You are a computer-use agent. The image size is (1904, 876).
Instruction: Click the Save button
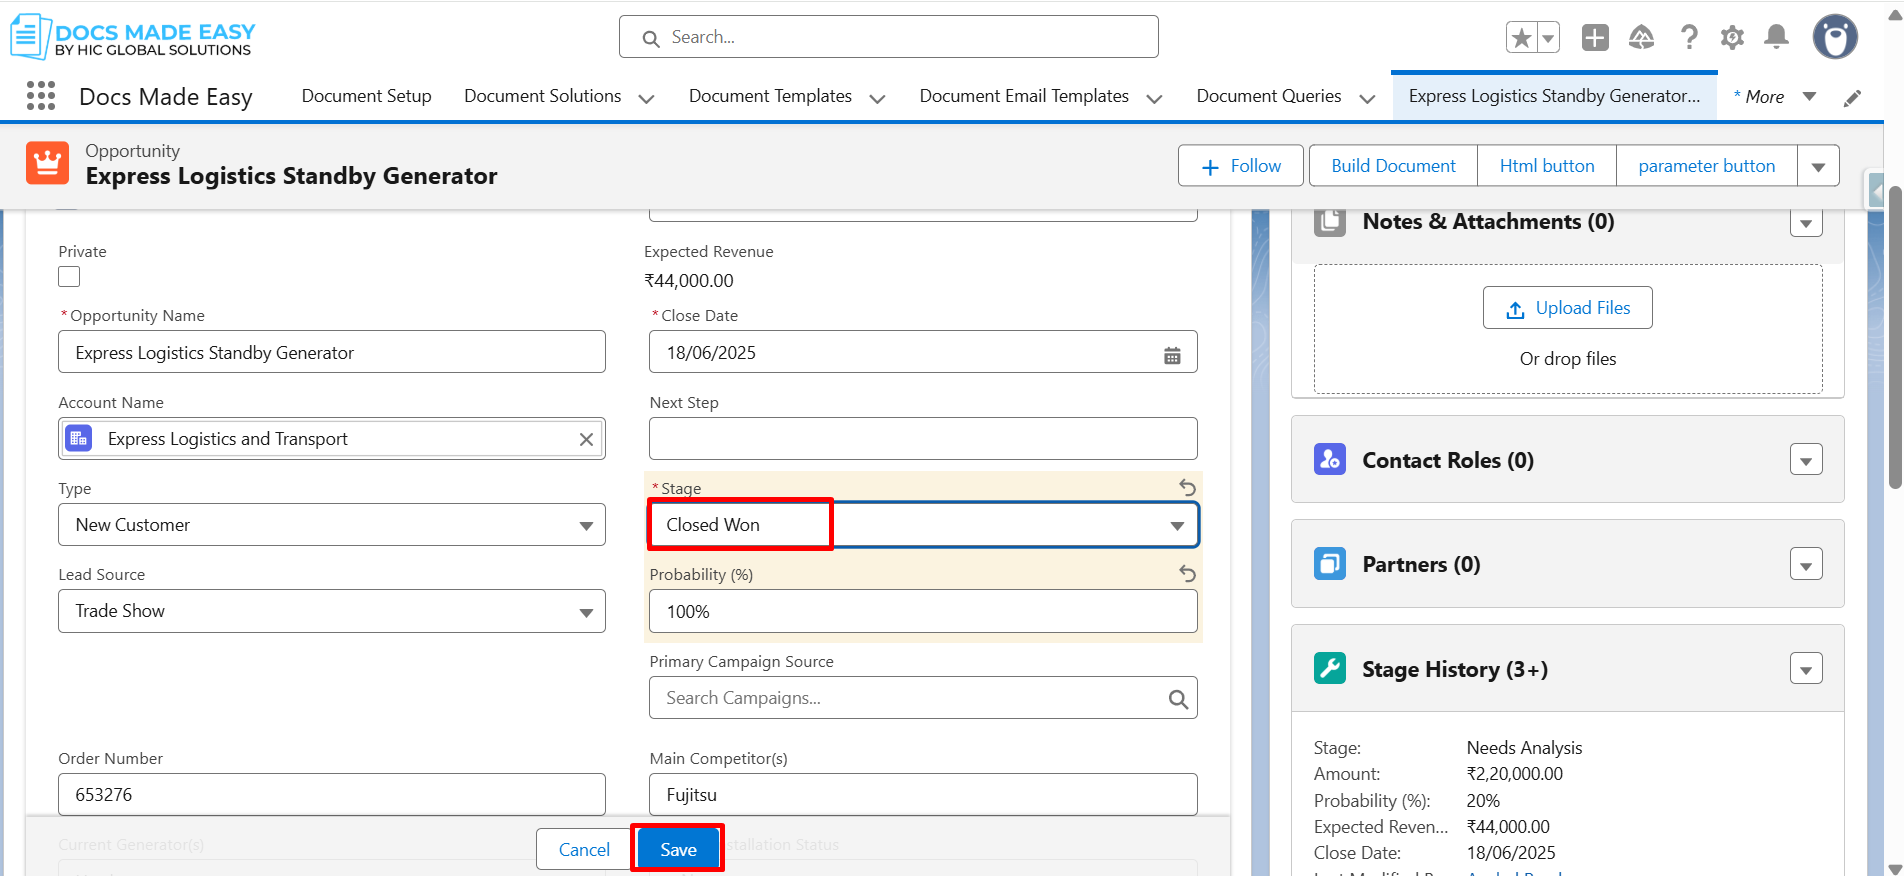(x=678, y=849)
